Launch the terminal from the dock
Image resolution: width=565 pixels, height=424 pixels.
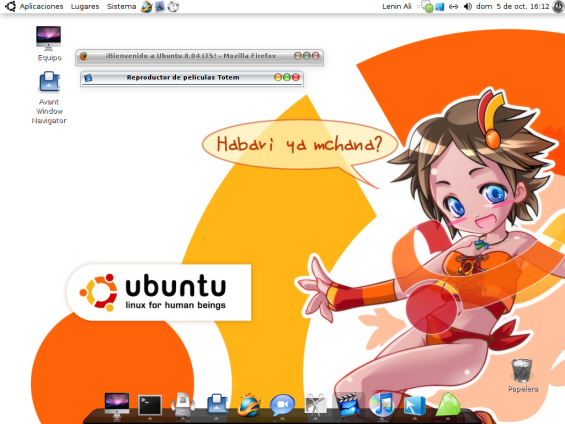pos(150,405)
